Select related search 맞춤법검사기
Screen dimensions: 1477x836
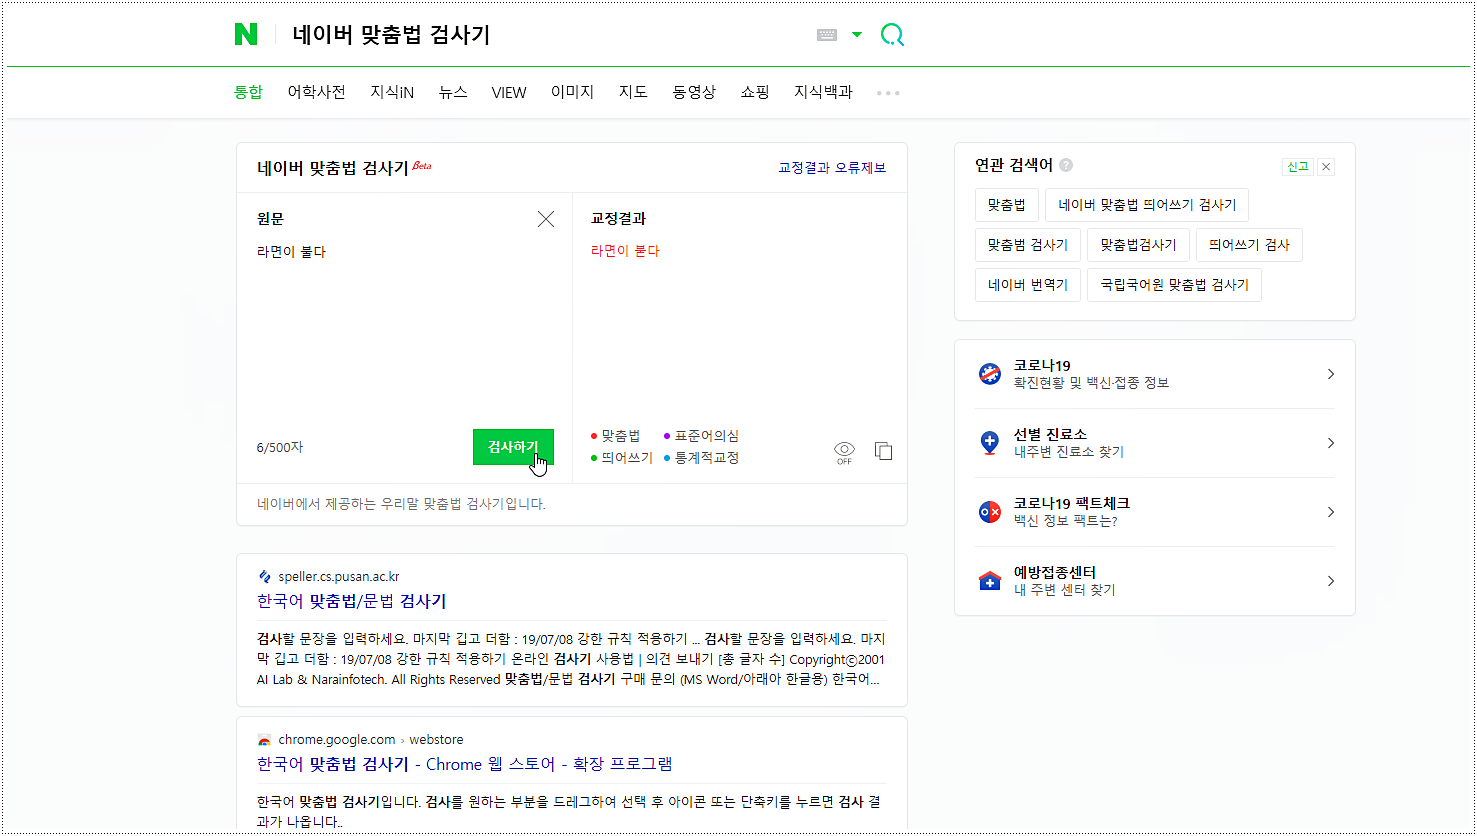click(x=1139, y=245)
